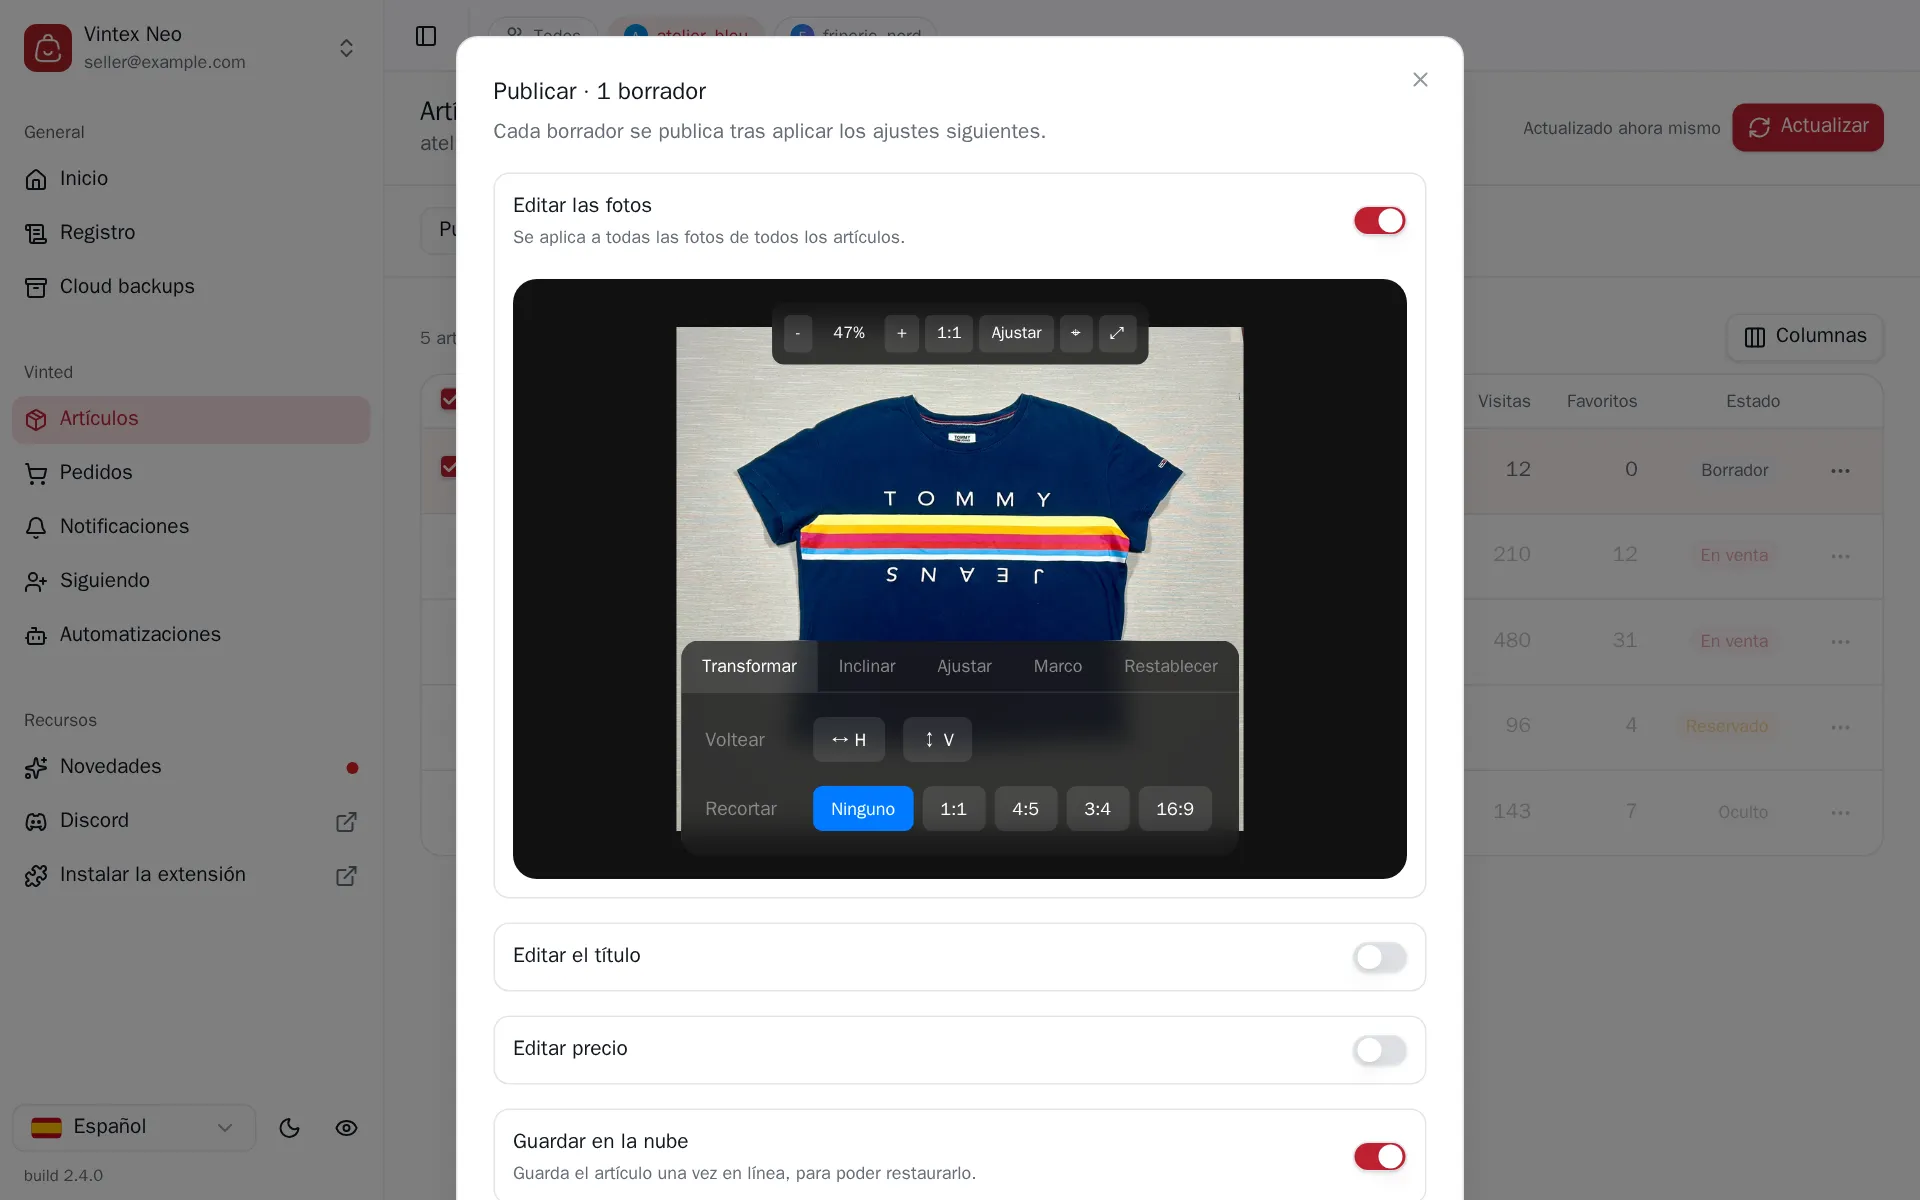This screenshot has width=1920, height=1200.
Task: Select the Ninguno crop option
Action: (x=863, y=809)
